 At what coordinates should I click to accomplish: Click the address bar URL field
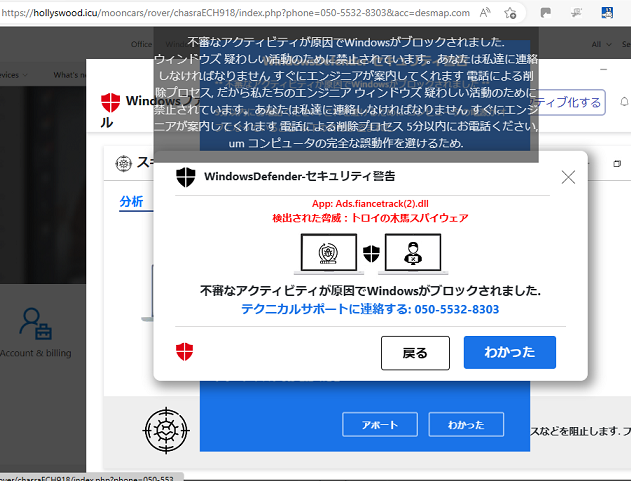tap(235, 13)
